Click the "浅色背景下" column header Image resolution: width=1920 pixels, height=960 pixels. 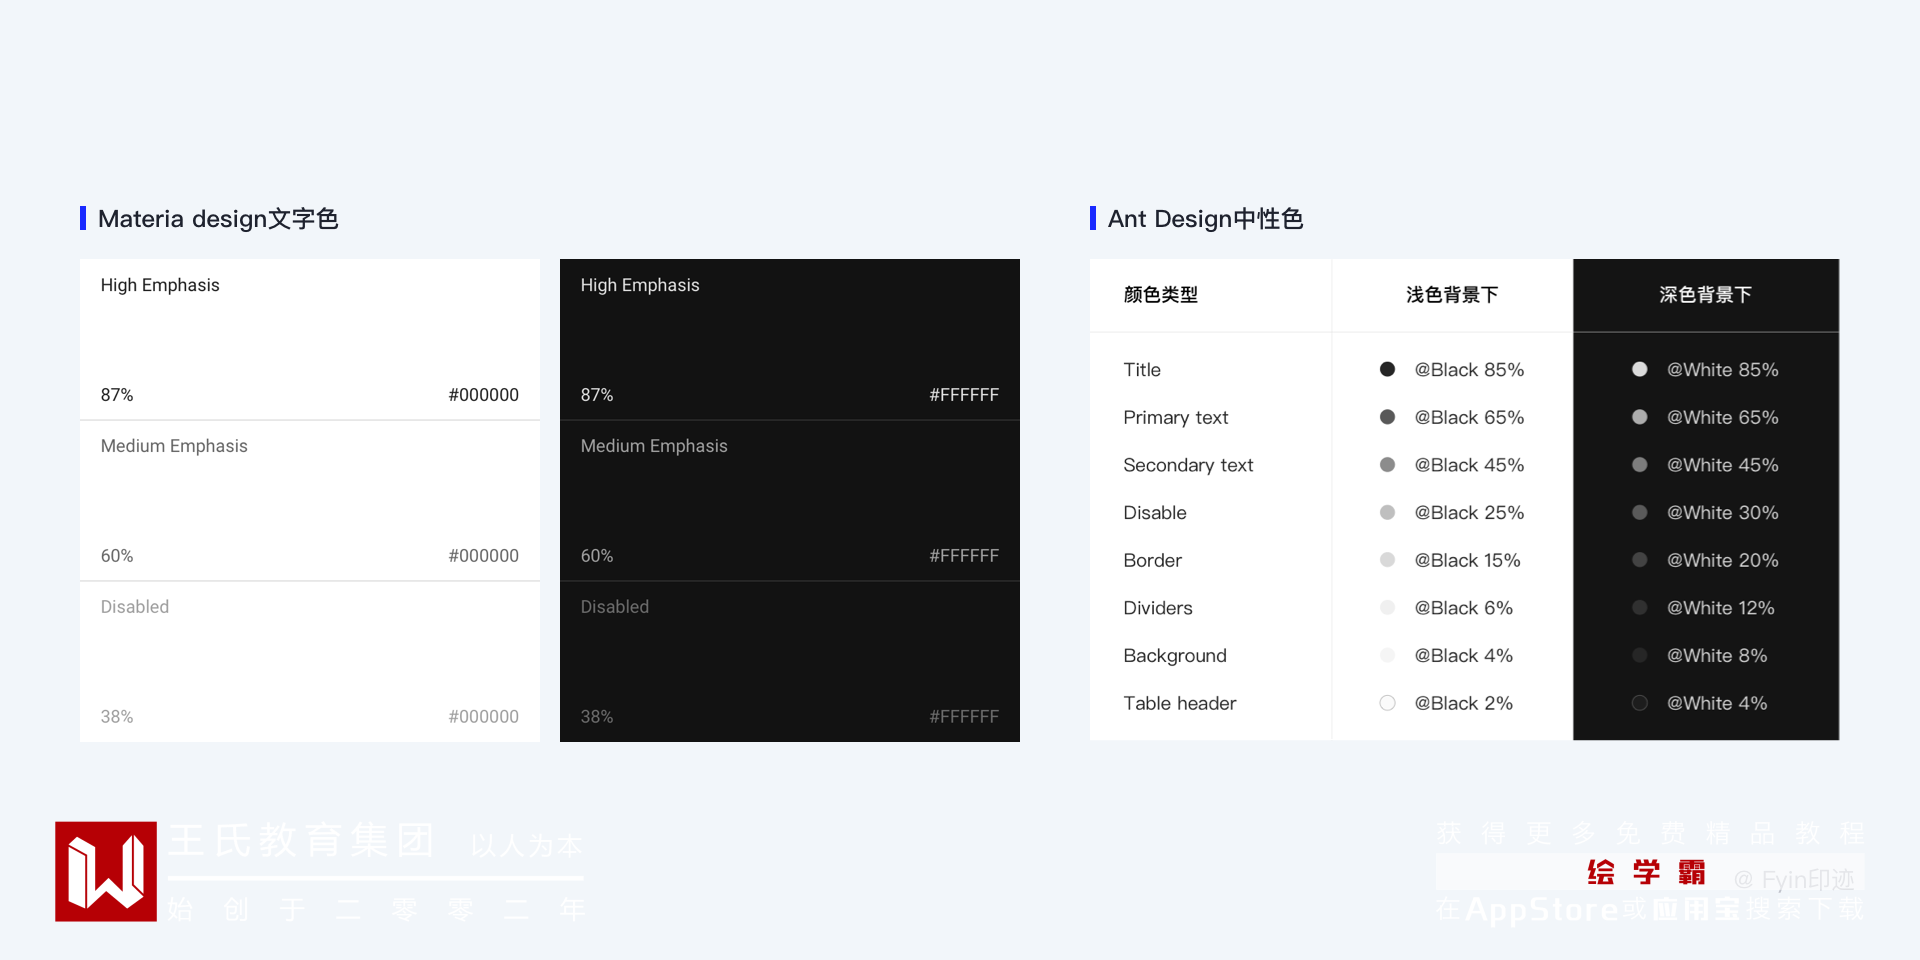point(1452,295)
